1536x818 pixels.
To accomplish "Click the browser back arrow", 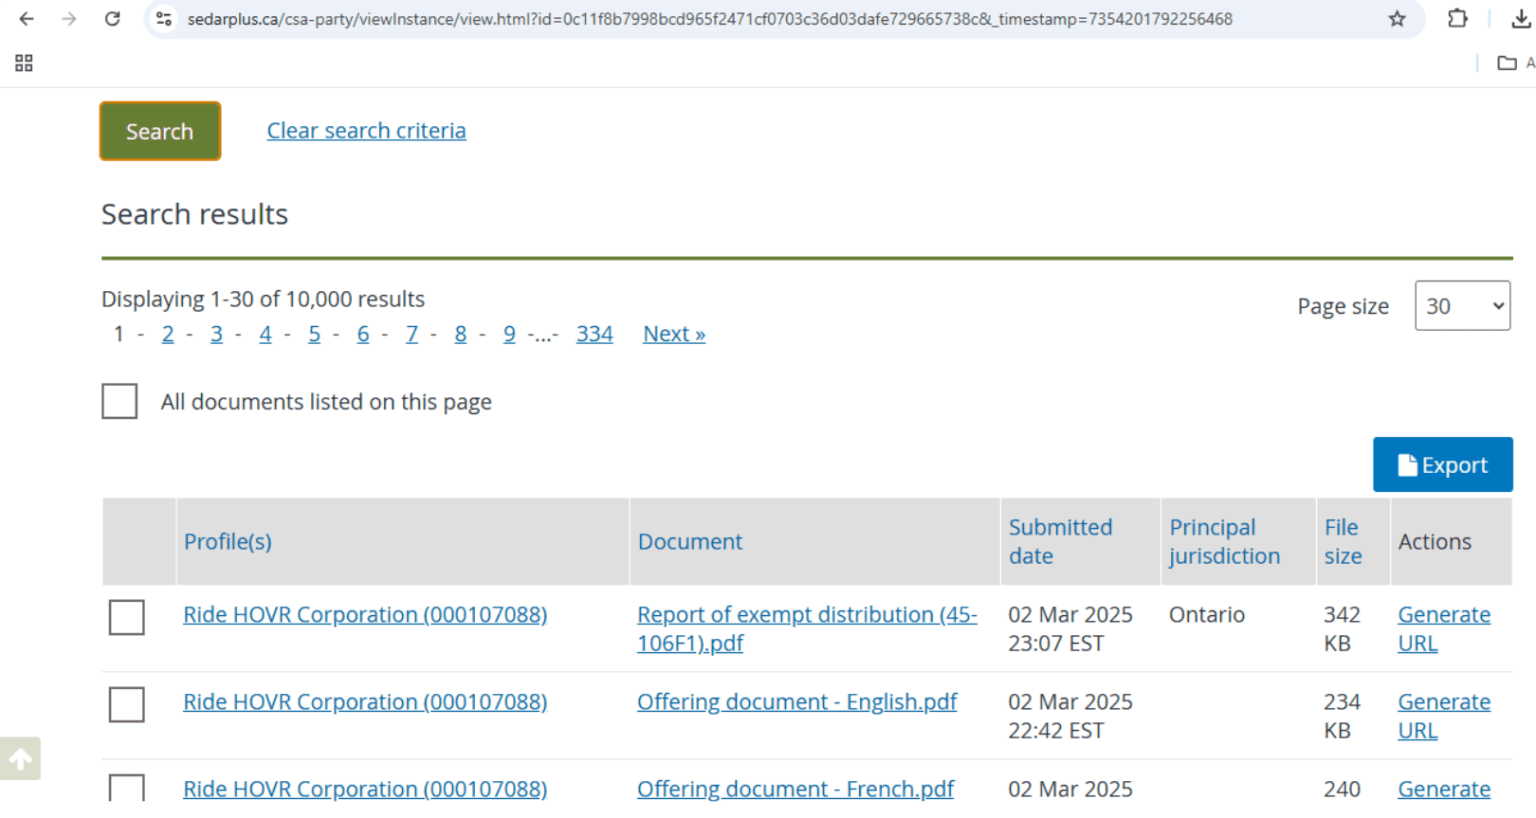I will [27, 19].
